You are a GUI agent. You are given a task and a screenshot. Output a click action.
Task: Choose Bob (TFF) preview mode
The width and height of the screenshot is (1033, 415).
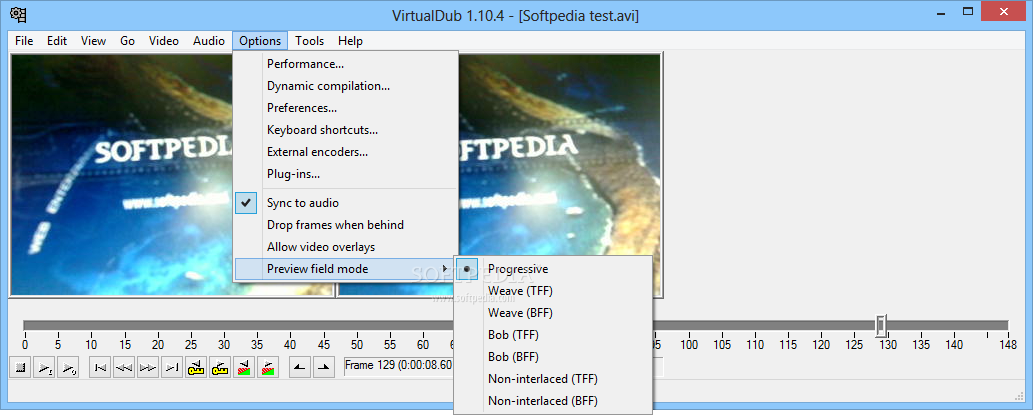(x=553, y=335)
